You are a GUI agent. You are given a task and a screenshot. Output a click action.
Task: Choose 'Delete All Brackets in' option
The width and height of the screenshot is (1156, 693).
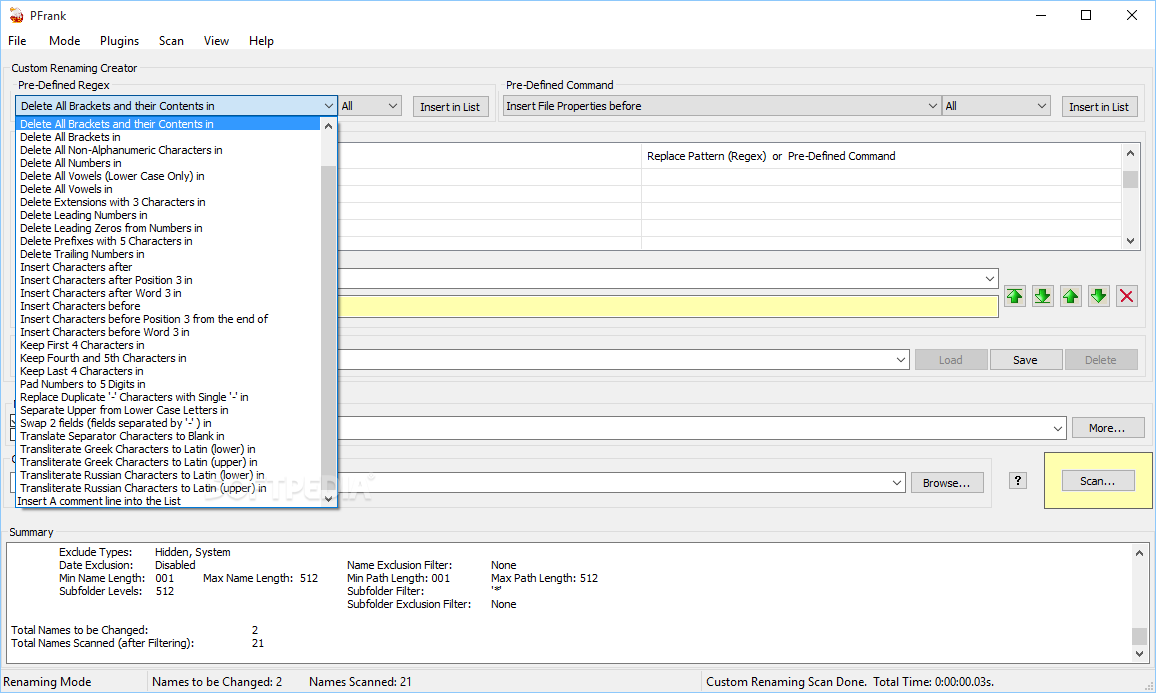pos(168,137)
